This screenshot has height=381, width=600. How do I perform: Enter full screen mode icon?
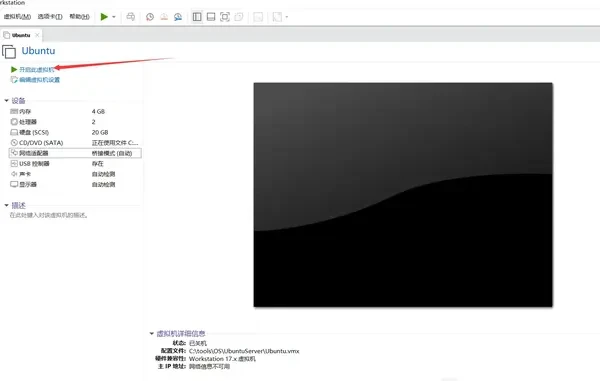pos(225,17)
